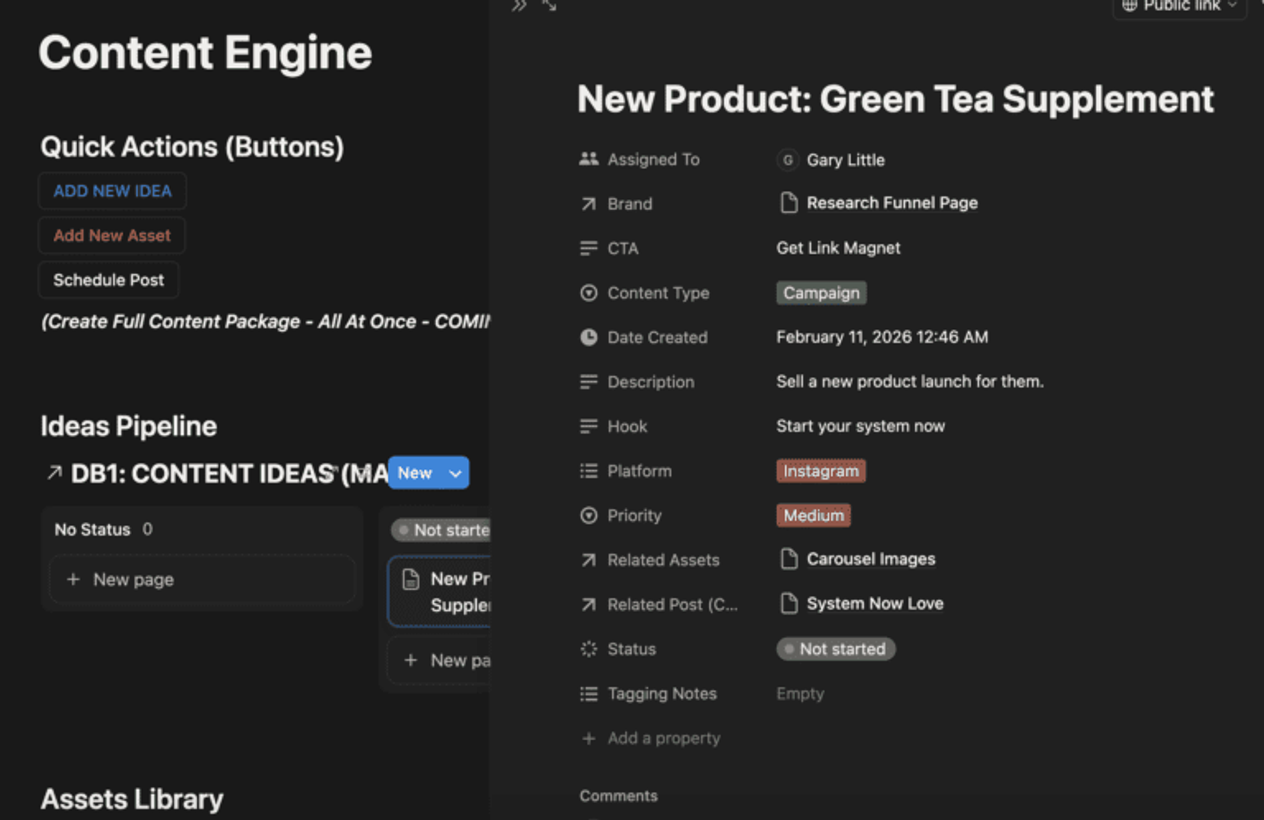Click the empty Tagging Notes field
The width and height of the screenshot is (1264, 820).
tap(800, 693)
